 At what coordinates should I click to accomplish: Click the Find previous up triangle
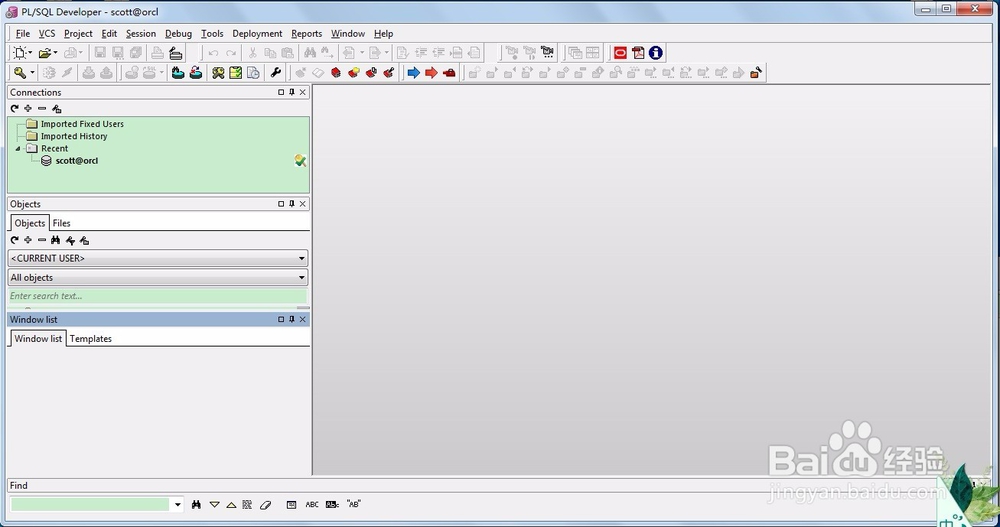[231, 505]
